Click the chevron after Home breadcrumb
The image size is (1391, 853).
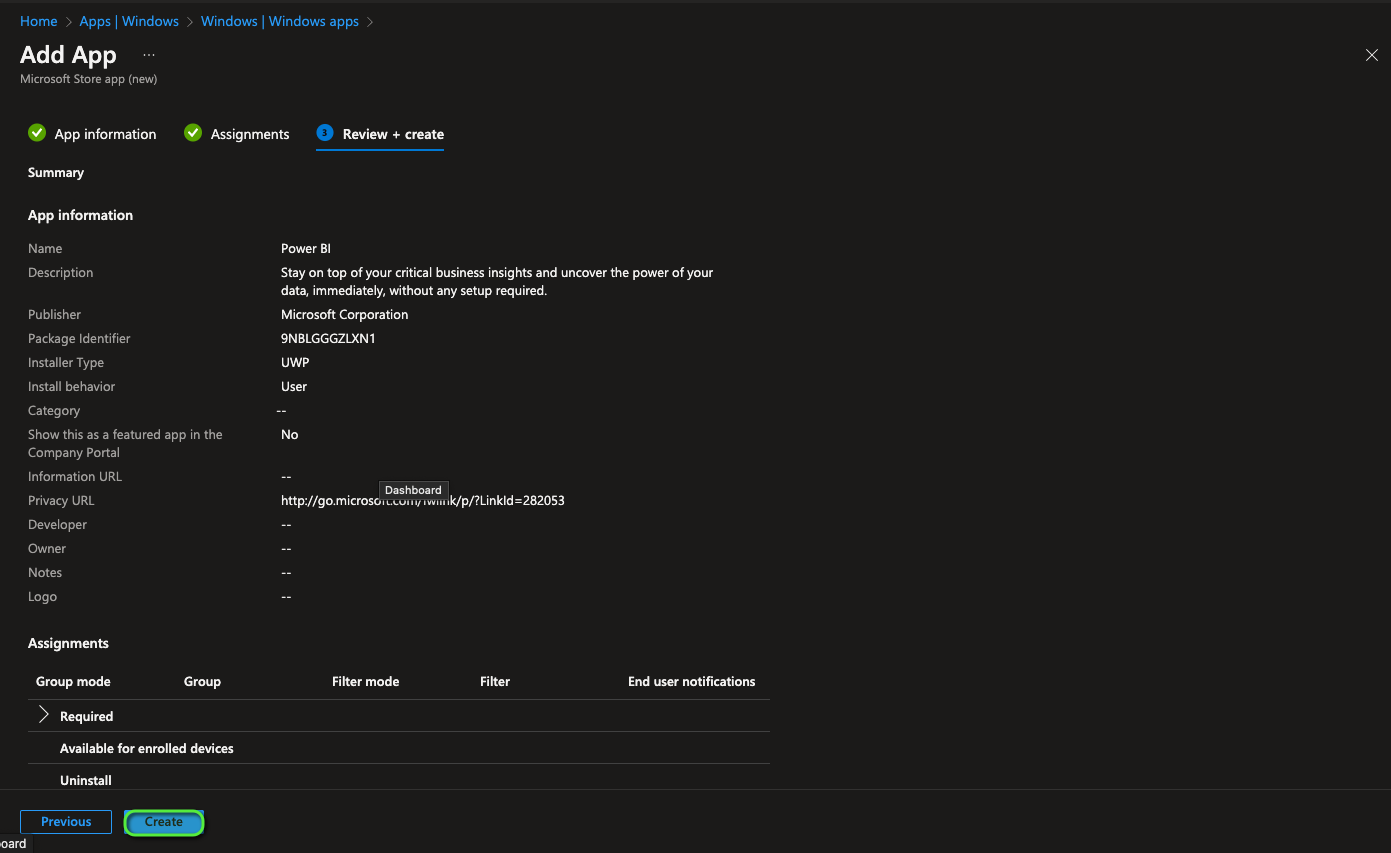(66, 20)
